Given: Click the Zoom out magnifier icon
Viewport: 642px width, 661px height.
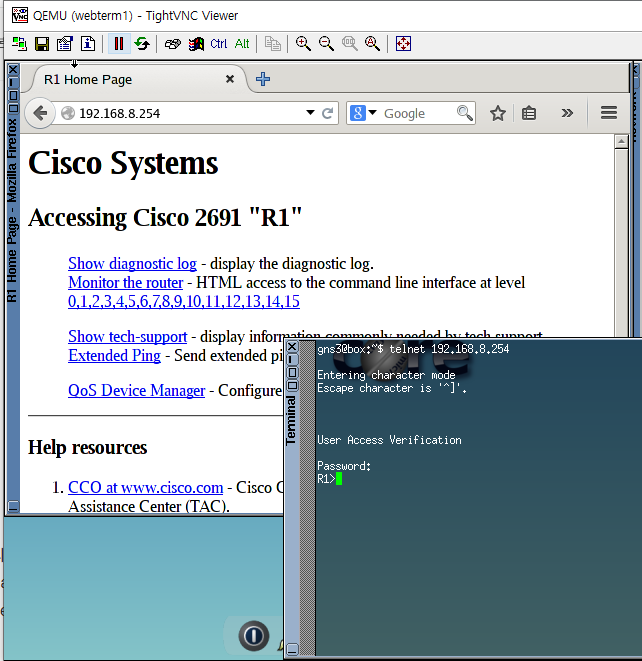Looking at the screenshot, I should [326, 43].
